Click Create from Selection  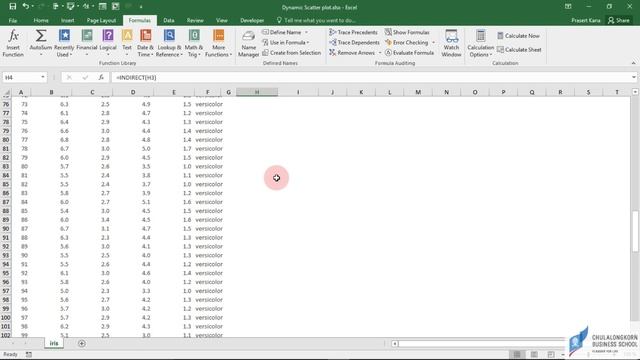pos(291,53)
